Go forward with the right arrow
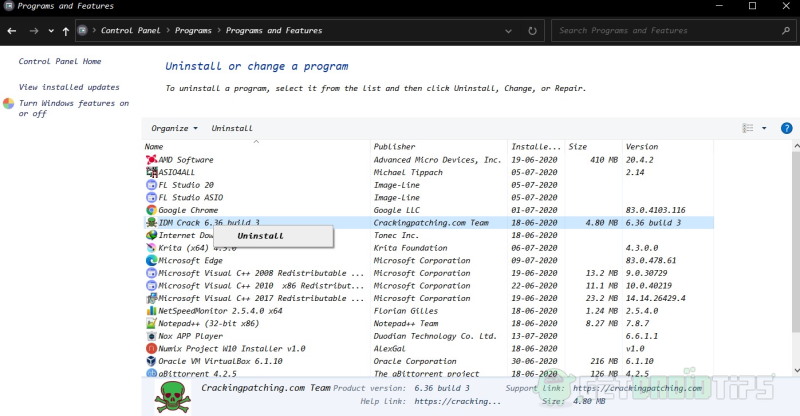The width and height of the screenshot is (800, 416). (34, 31)
